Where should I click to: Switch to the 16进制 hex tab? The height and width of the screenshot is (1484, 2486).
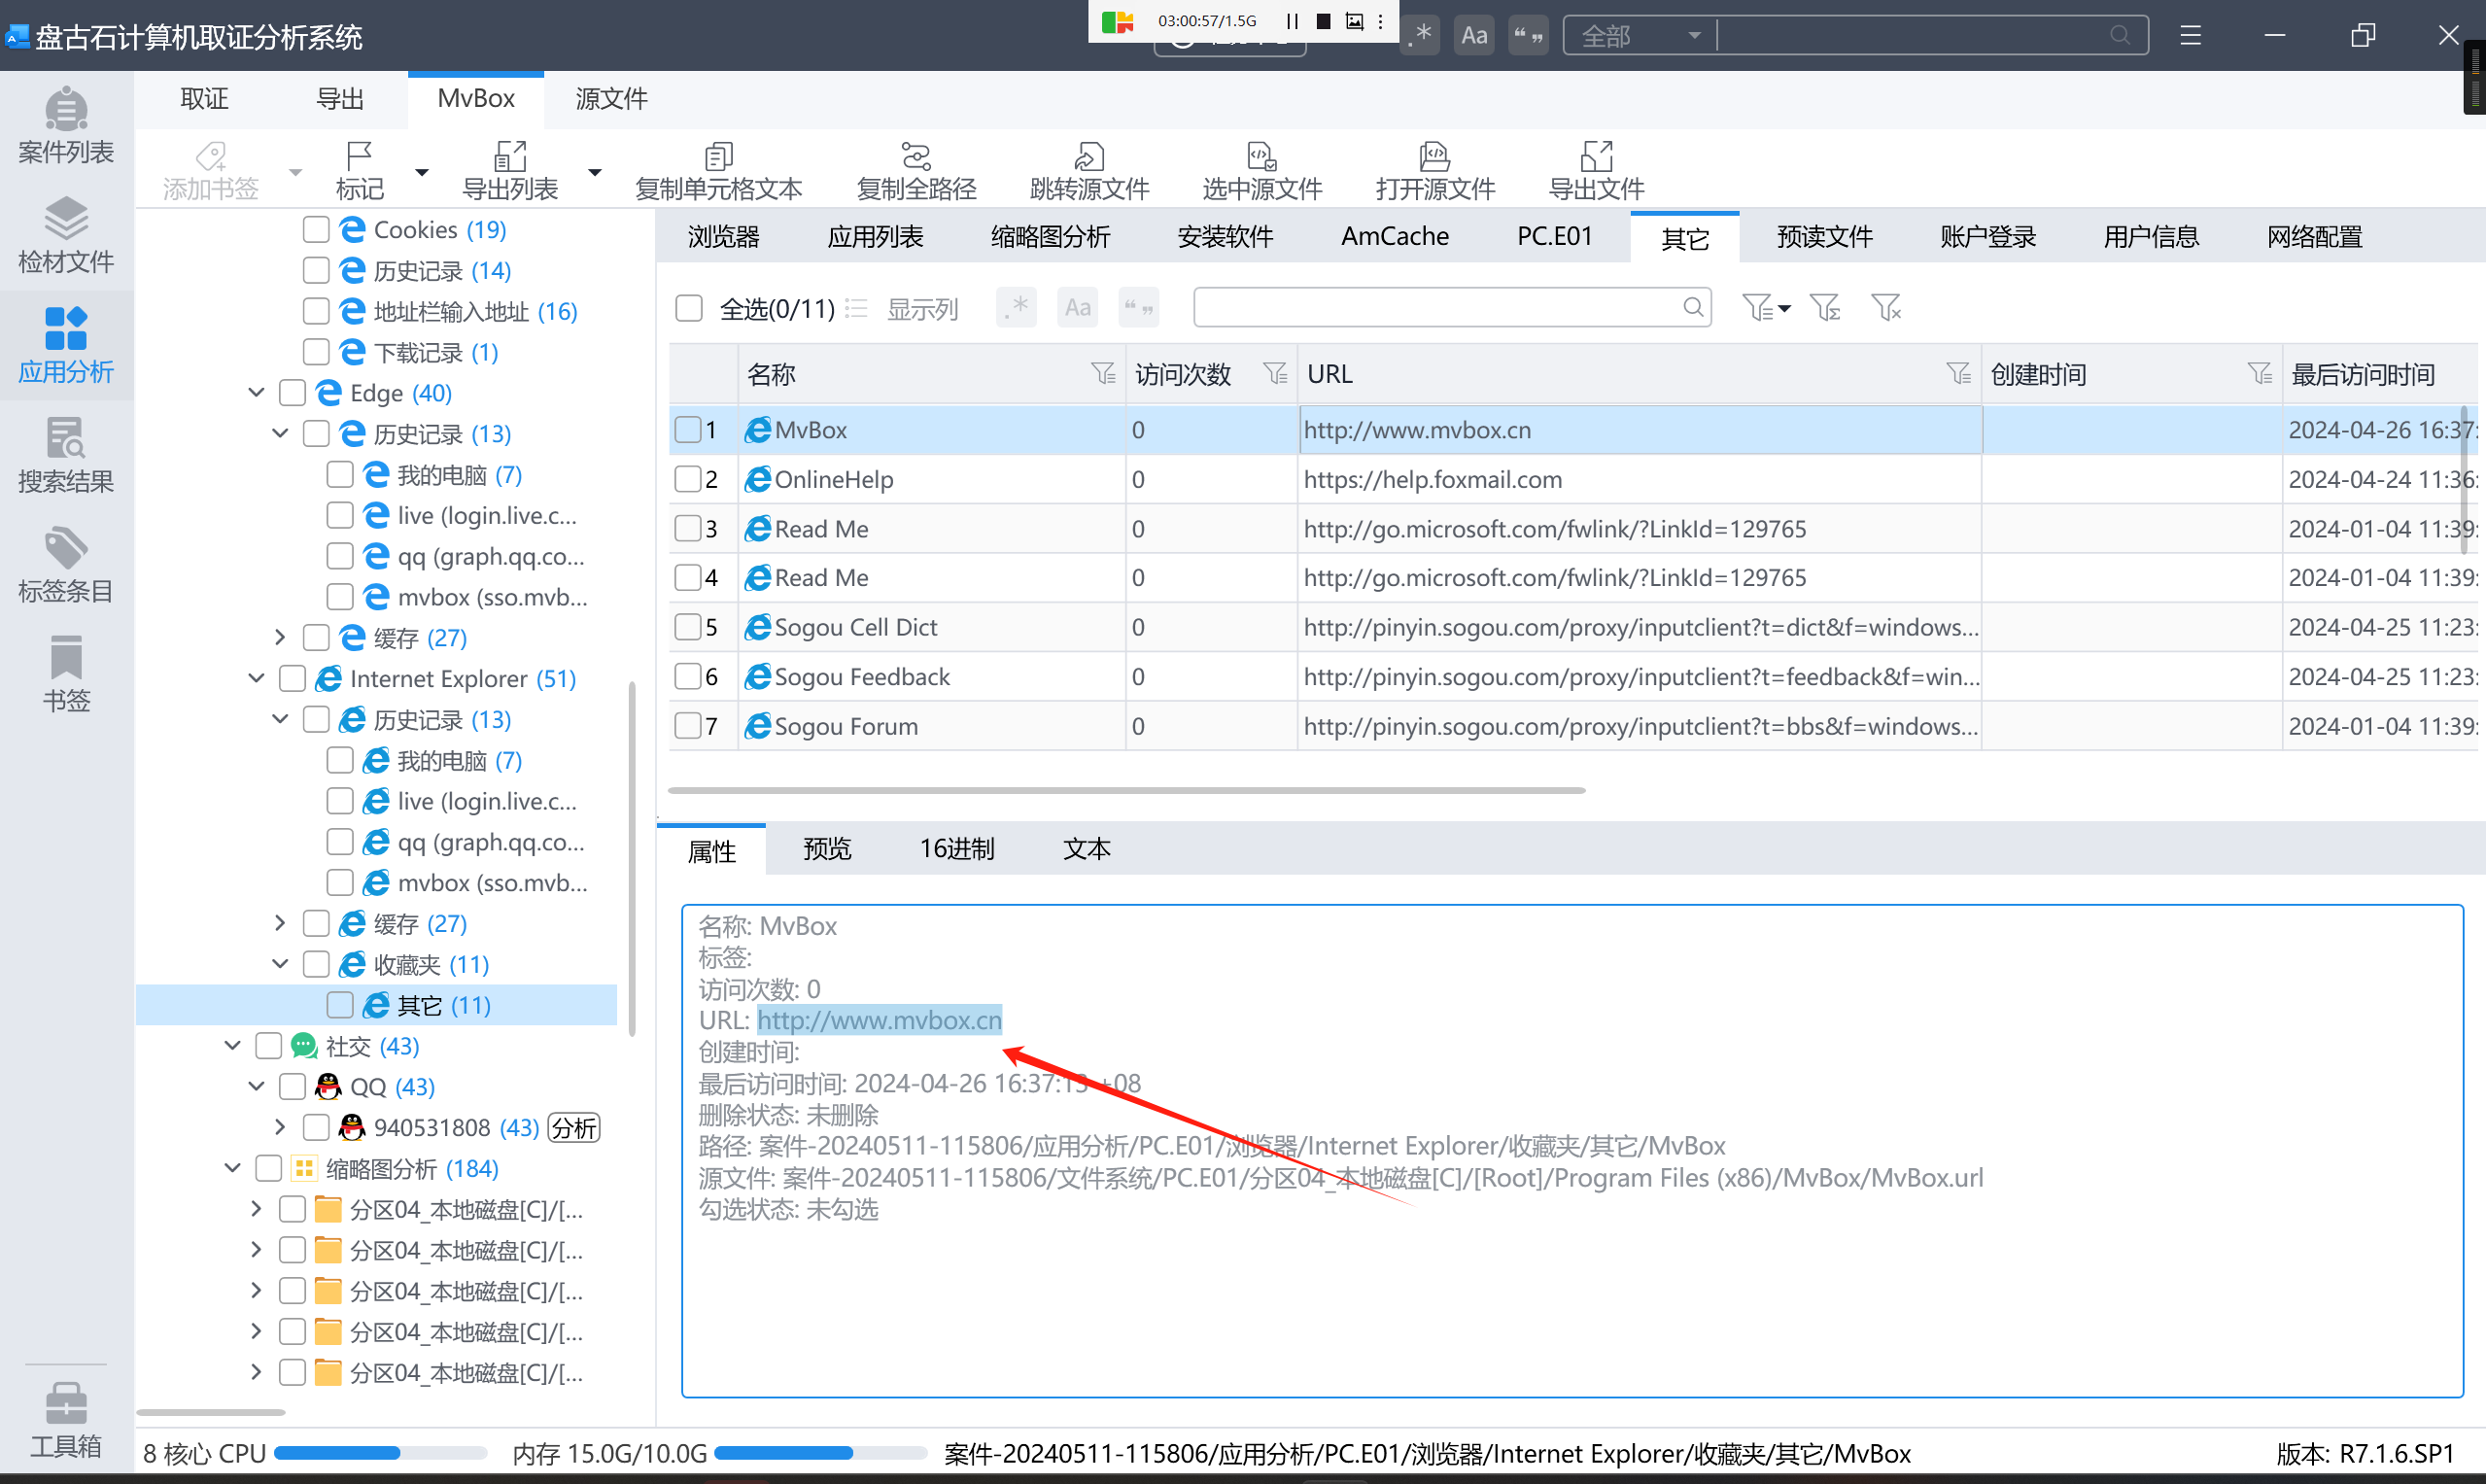[956, 849]
